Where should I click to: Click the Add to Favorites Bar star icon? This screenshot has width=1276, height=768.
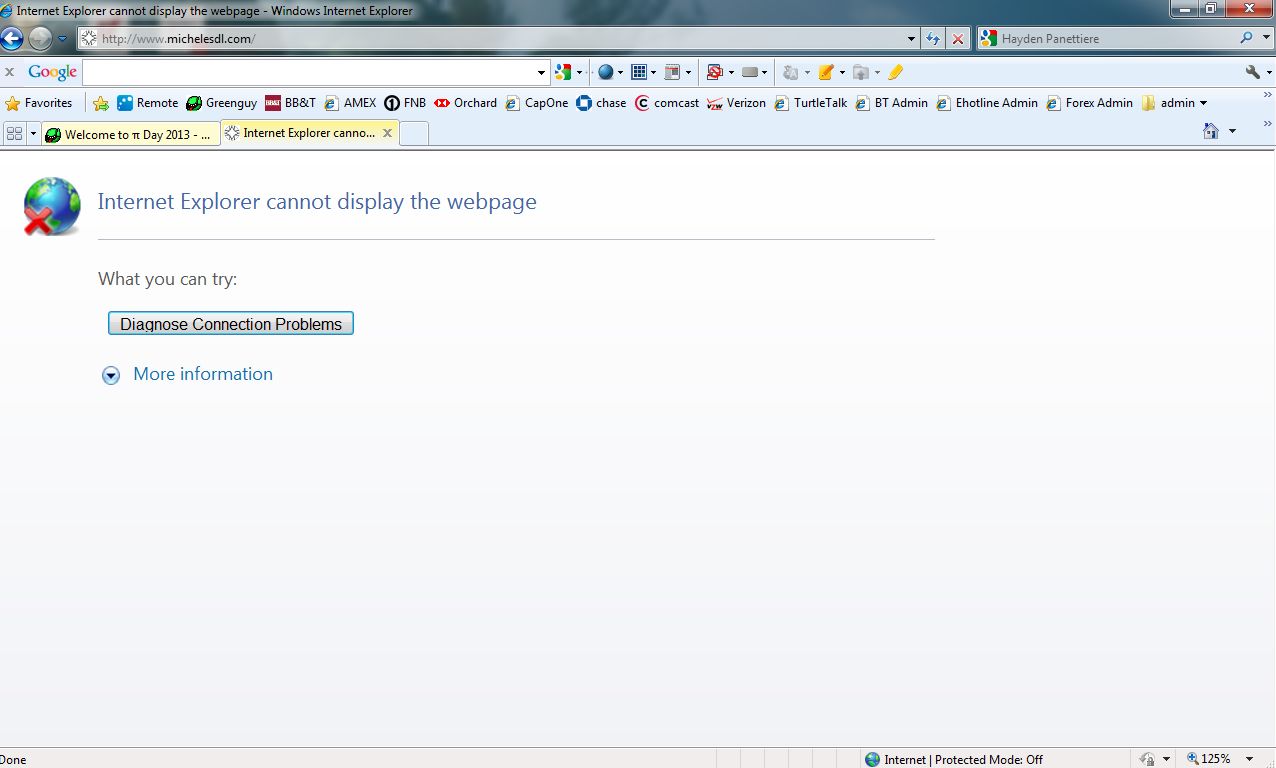101,103
